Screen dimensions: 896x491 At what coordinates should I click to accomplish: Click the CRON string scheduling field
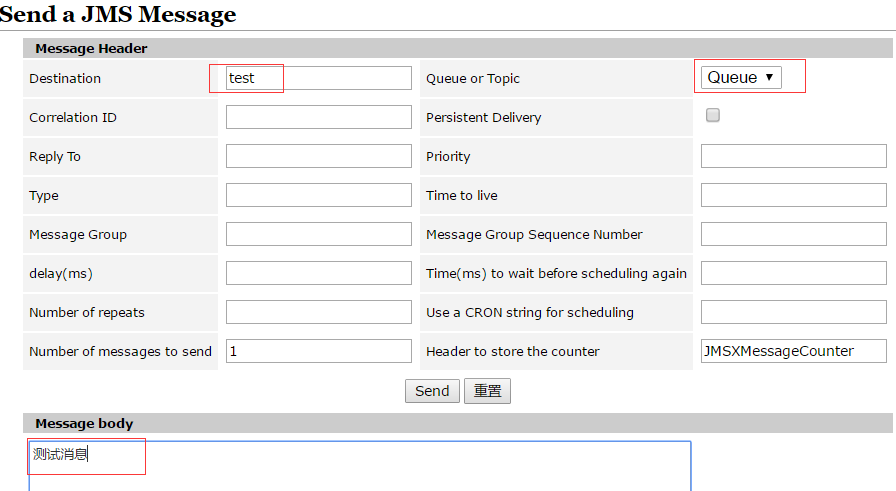793,312
